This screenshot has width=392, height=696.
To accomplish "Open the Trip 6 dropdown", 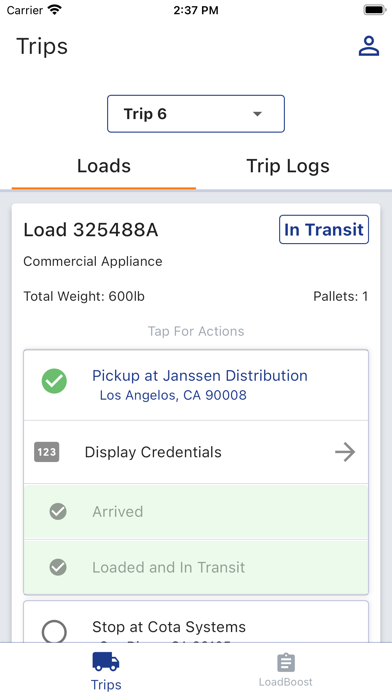I will [196, 114].
